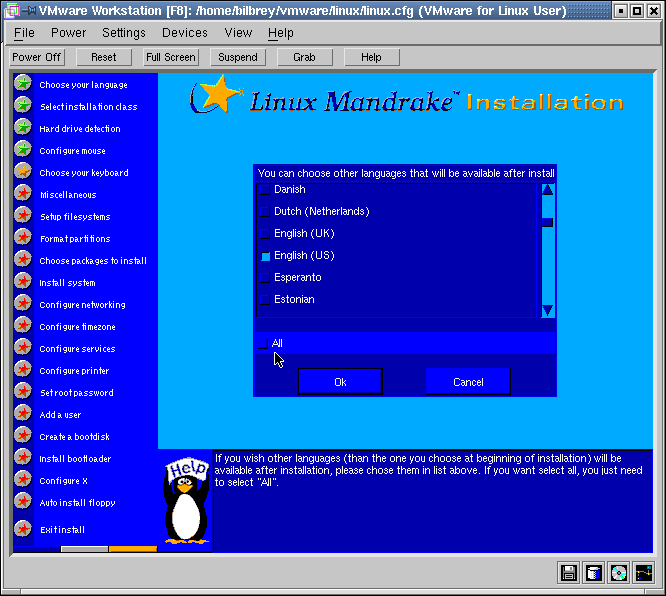
Task: Uncheck the English (US) language checkbox
Action: coord(265,256)
